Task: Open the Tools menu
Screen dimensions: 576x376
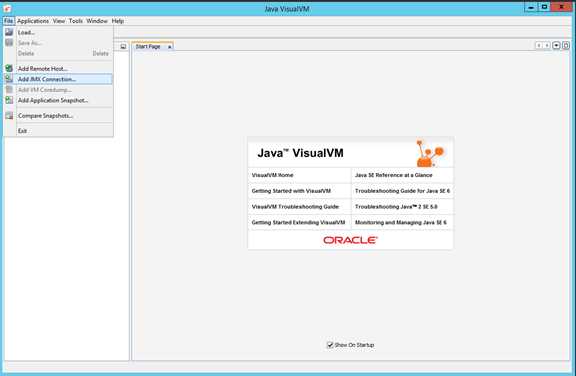Action: click(76, 21)
